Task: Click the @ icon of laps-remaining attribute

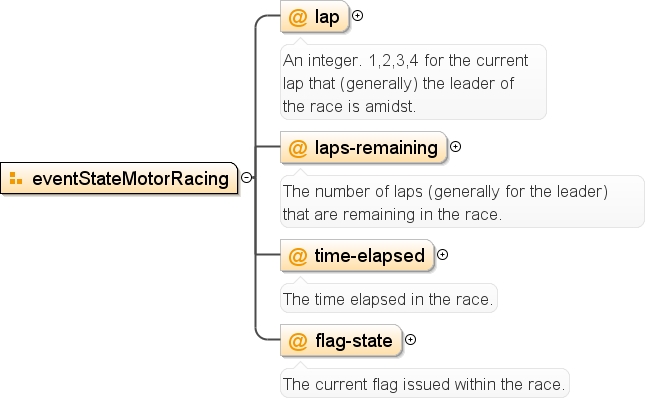Action: (298, 149)
